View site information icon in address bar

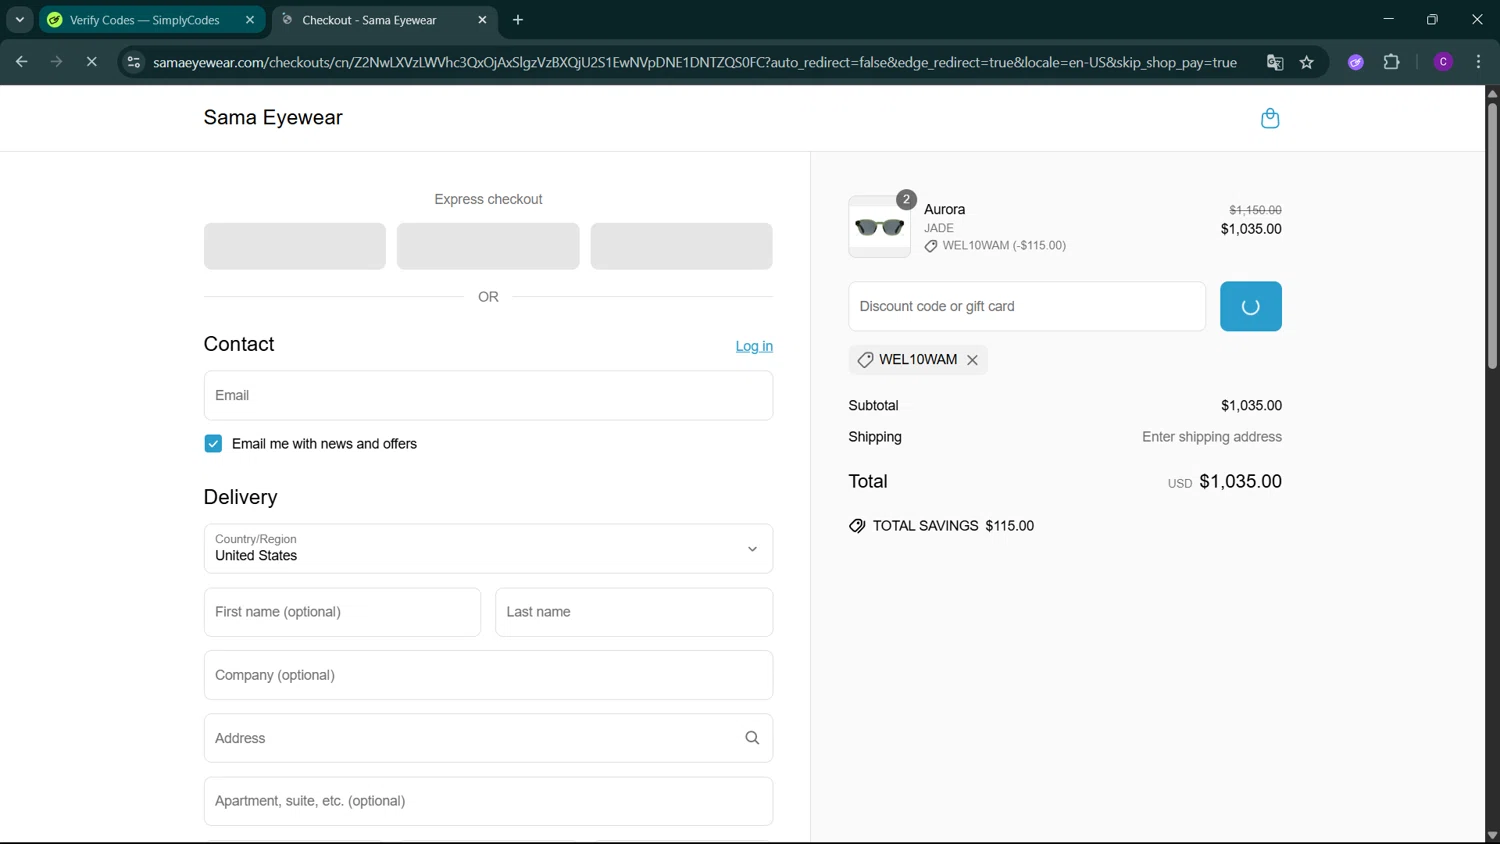tap(133, 62)
